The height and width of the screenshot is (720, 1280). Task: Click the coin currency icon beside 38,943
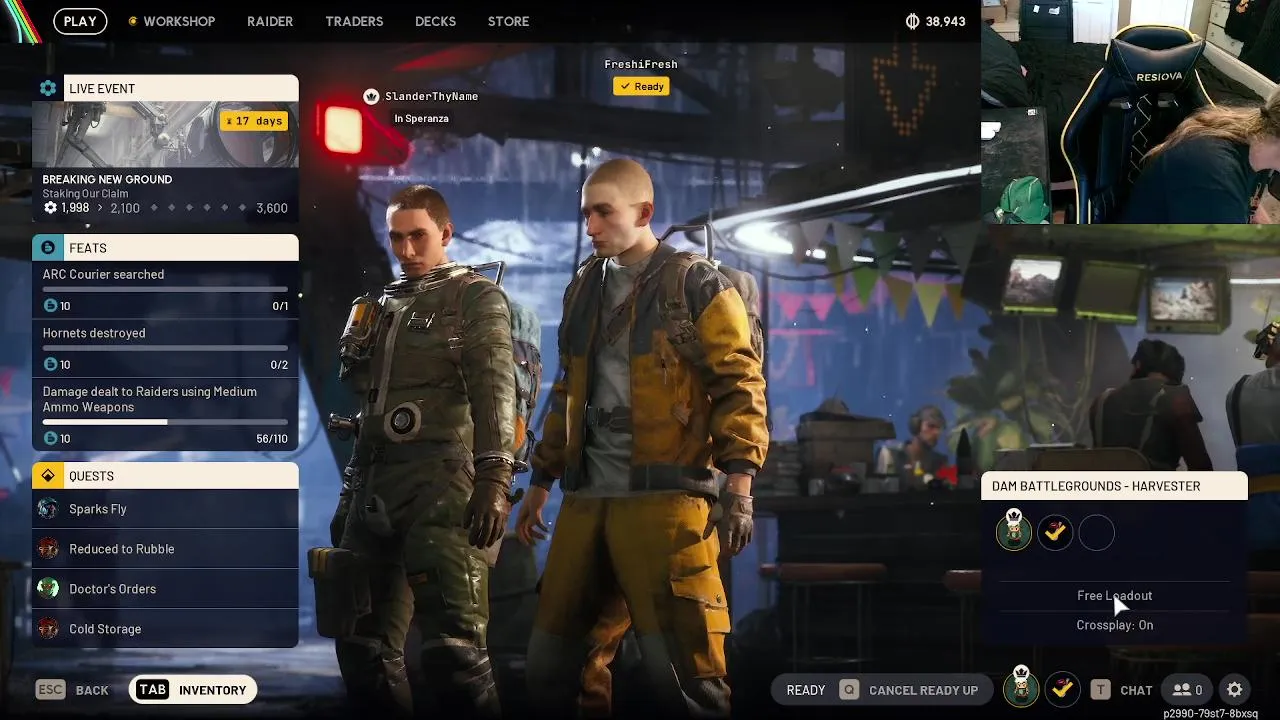(x=912, y=21)
